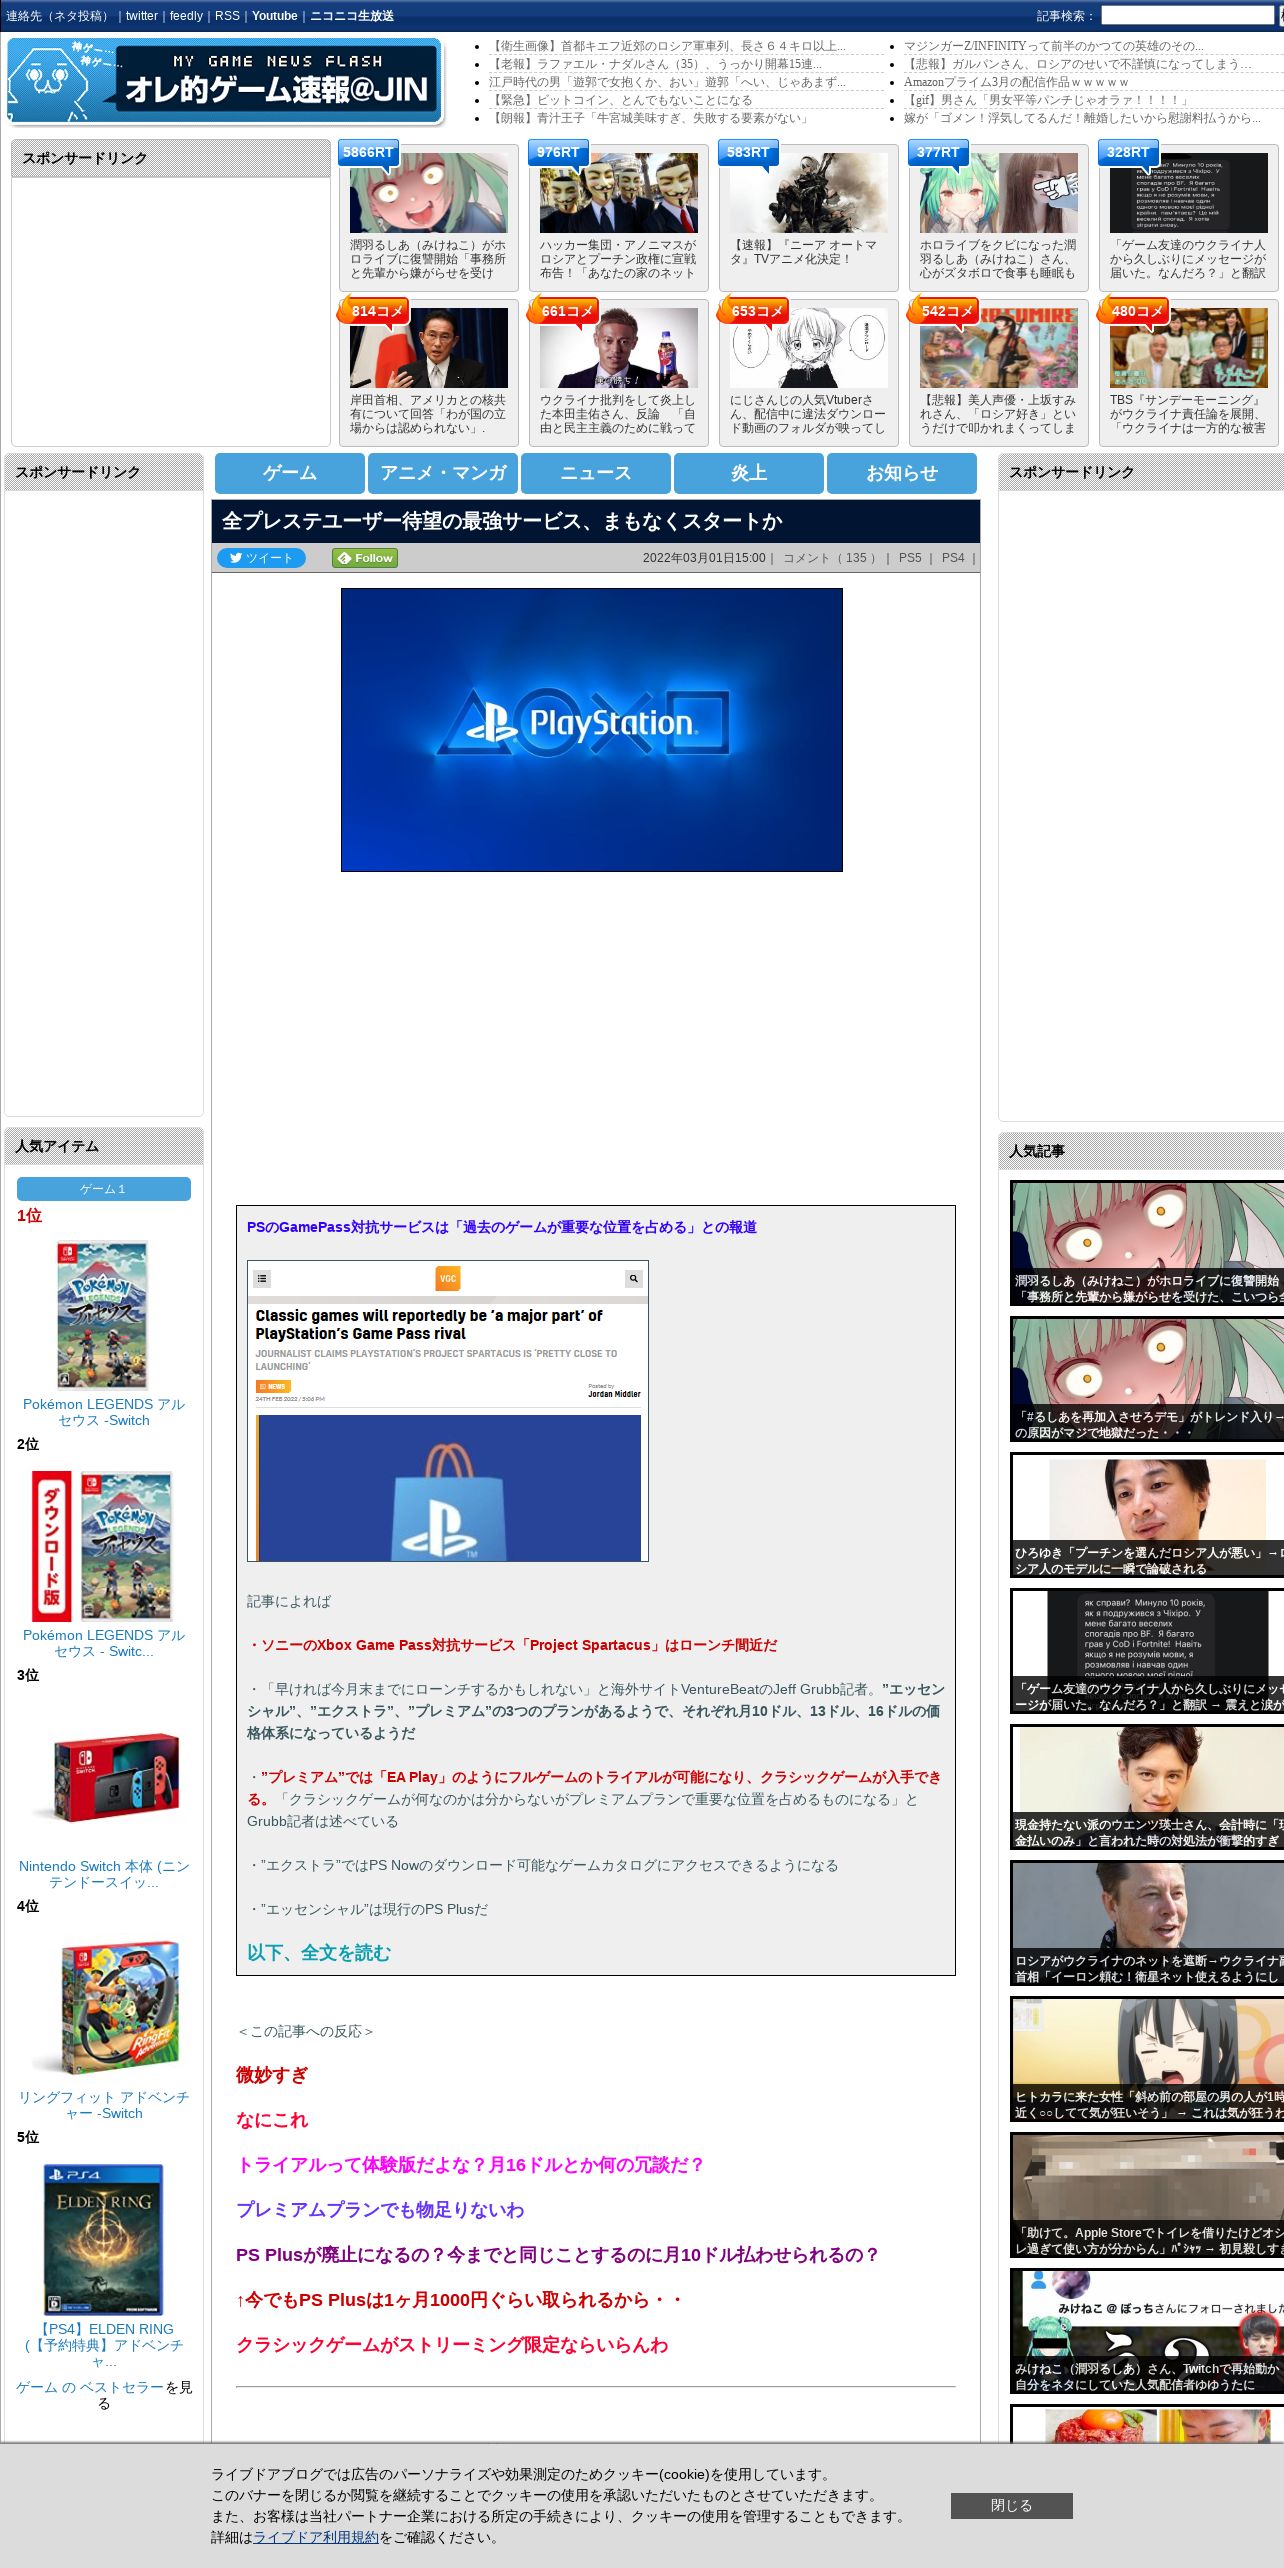1284x2568 pixels.
Task: Open popular article ひろゆき「プーチンを選んだロシア人が悪い」
Action: point(1147,1515)
